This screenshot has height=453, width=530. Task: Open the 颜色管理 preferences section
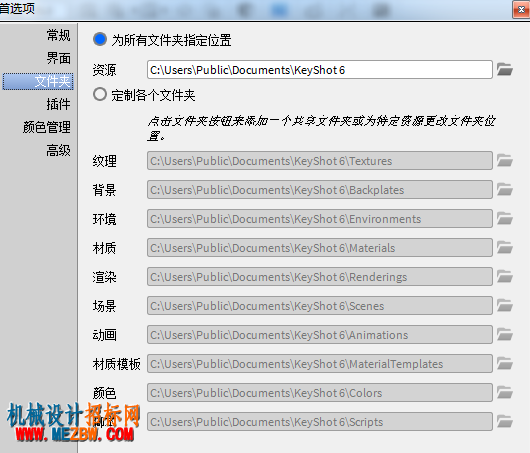coord(47,127)
